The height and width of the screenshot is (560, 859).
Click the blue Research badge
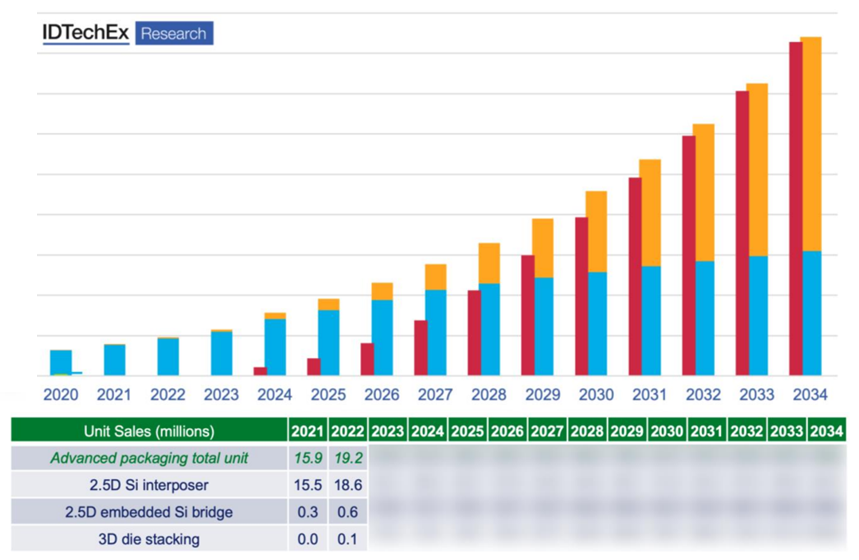tap(173, 33)
